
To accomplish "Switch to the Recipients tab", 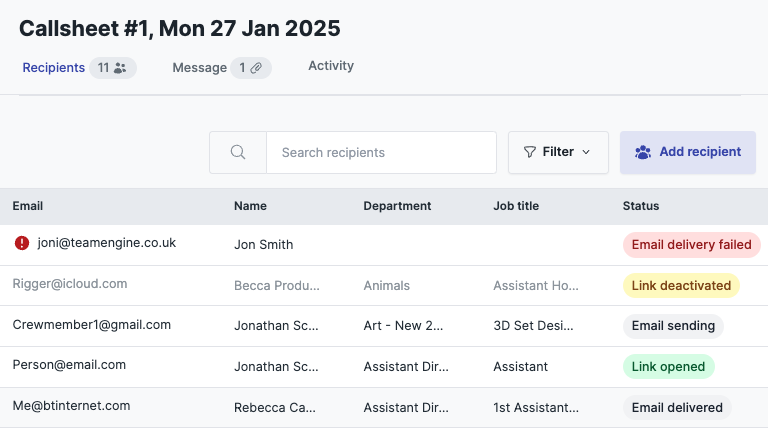I will tap(54, 68).
